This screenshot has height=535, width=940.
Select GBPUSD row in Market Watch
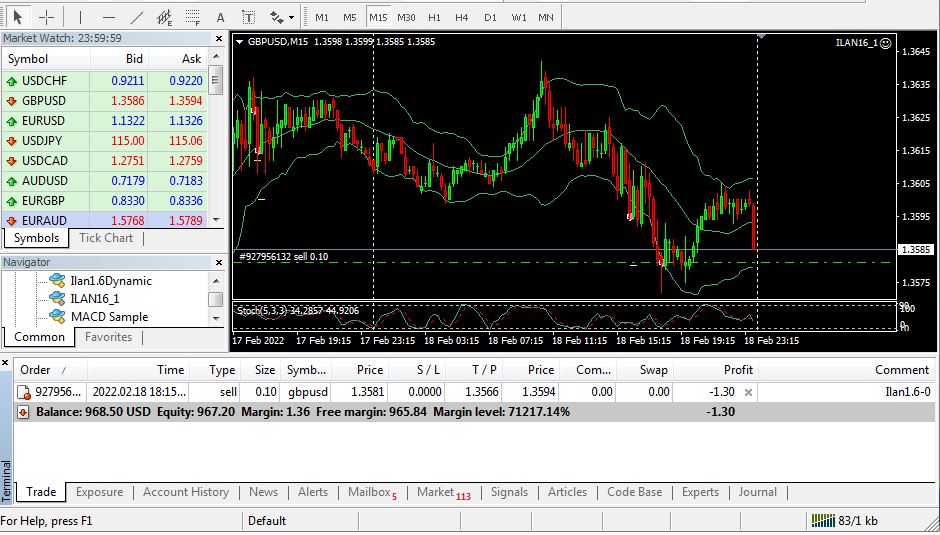(x=105, y=101)
